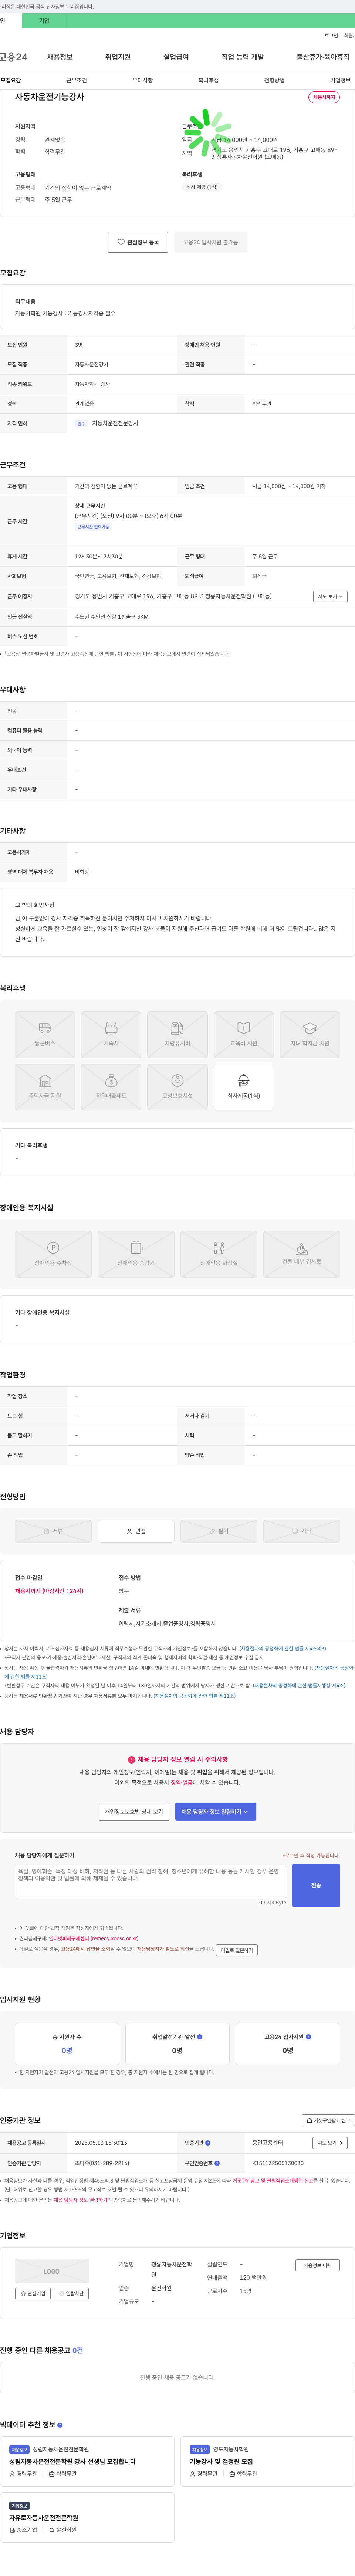Viewport: 355px width, 2576px height.
Task: Jump to the 근무조건 section tab
Action: pos(76,80)
